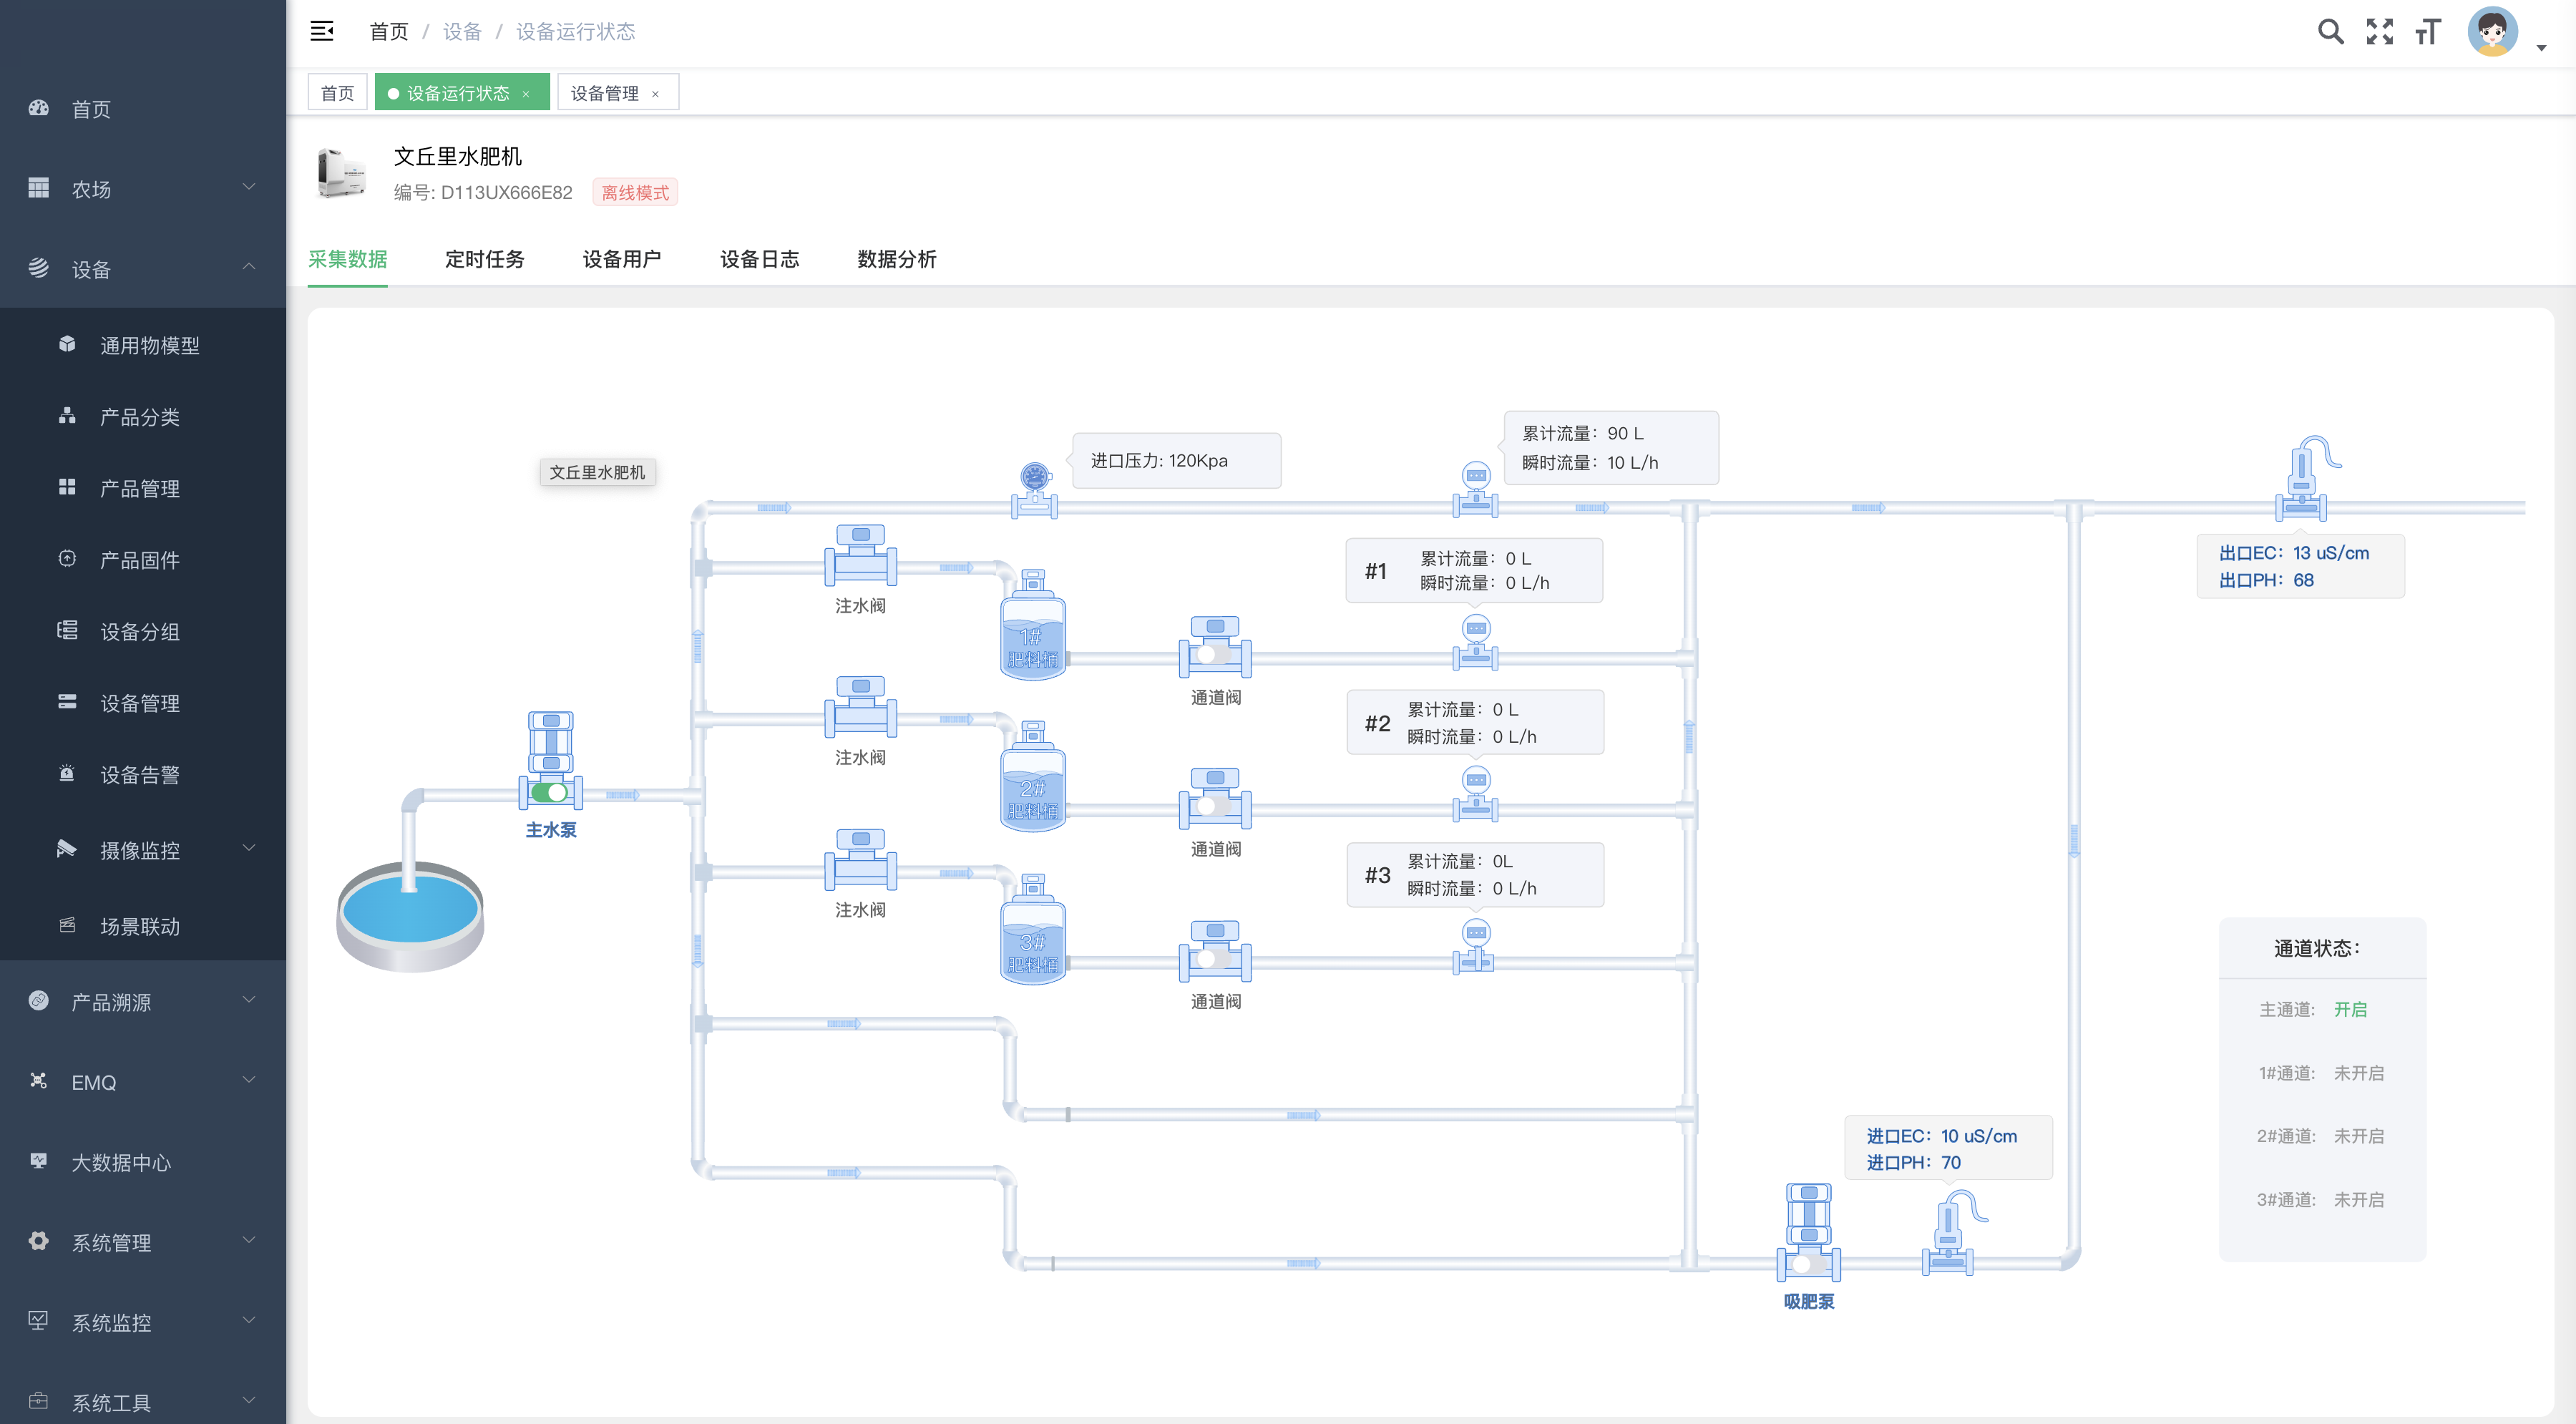Switch to the 定时任务 tab

(484, 259)
